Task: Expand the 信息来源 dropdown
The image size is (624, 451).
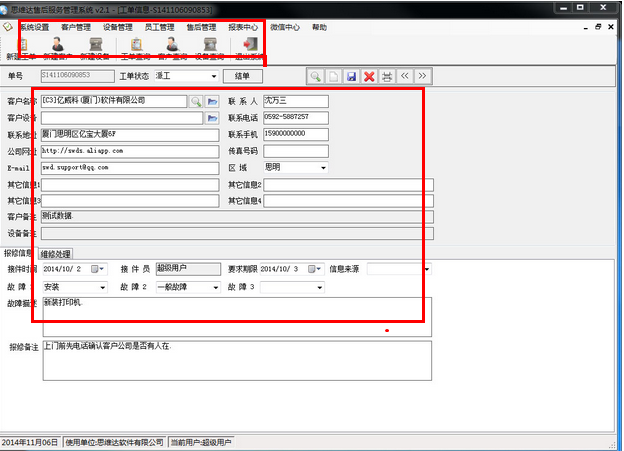Action: click(427, 269)
